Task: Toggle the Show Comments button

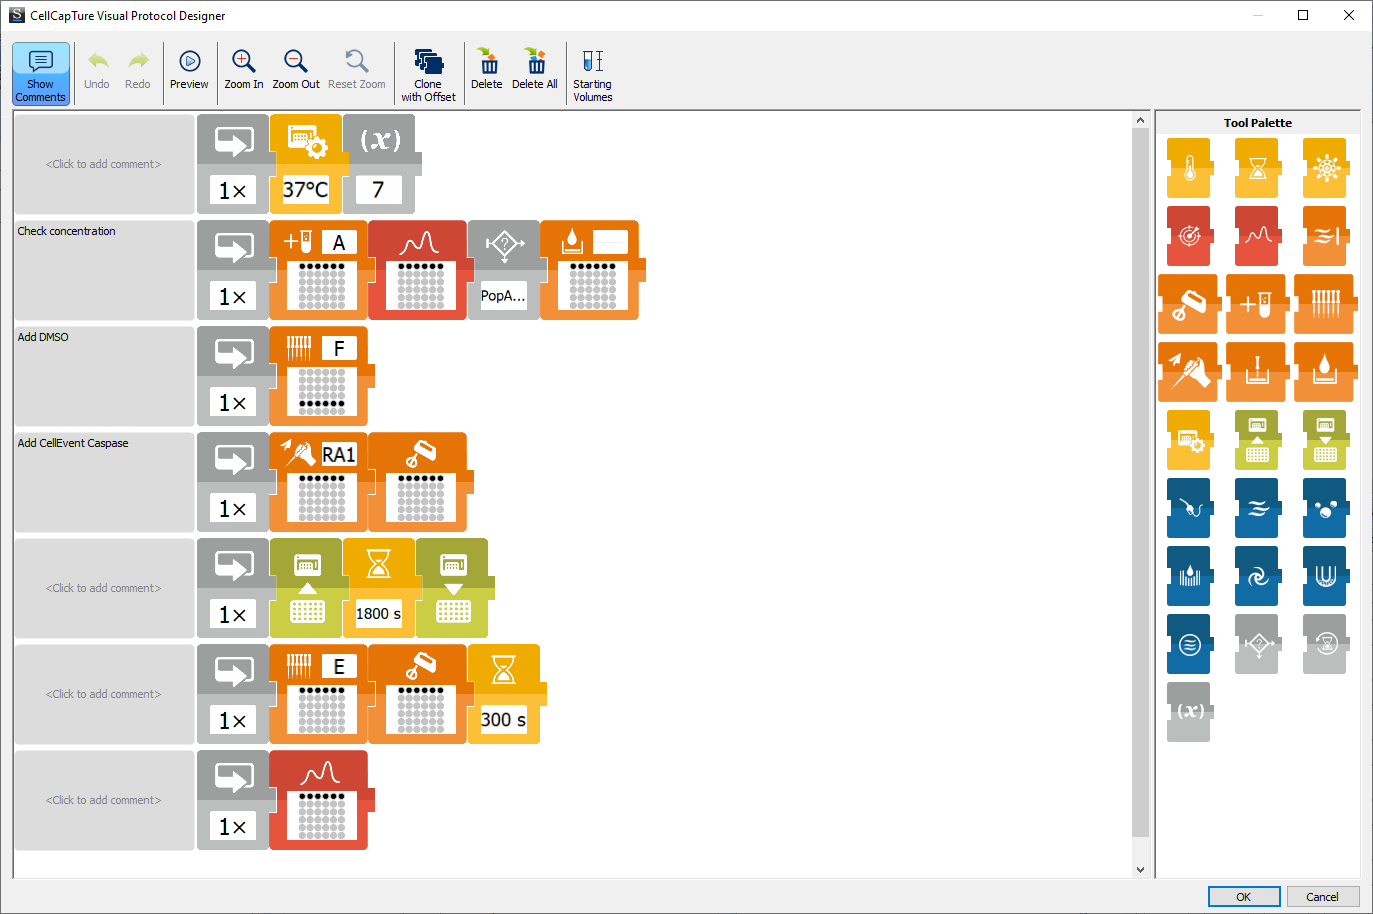Action: pyautogui.click(x=41, y=73)
